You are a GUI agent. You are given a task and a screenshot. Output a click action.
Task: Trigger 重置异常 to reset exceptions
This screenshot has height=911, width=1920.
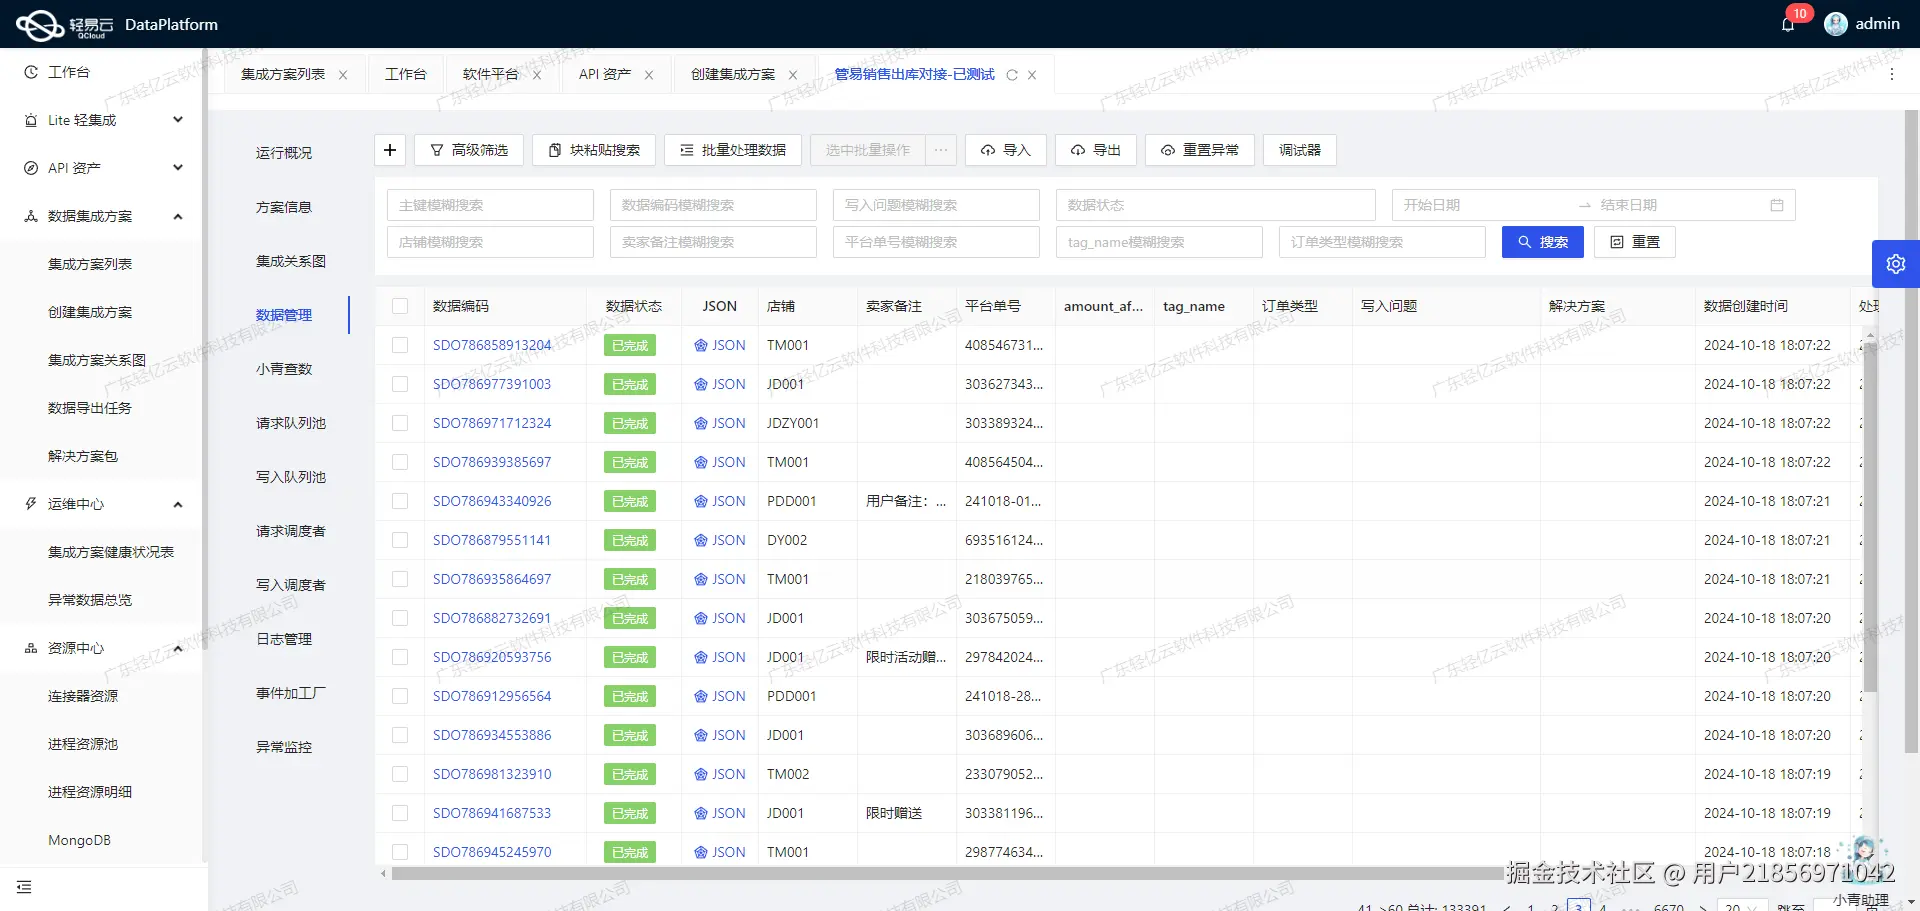point(1199,150)
